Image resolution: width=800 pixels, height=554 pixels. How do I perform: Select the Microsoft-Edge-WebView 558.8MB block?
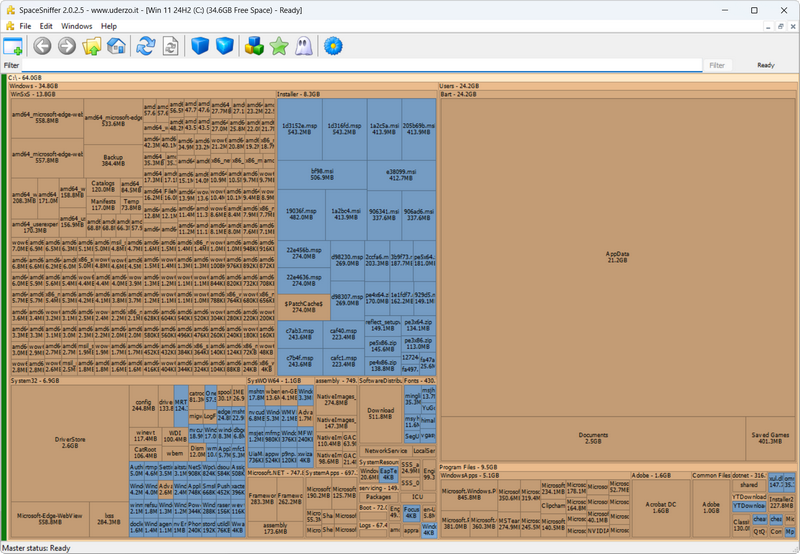[49, 519]
